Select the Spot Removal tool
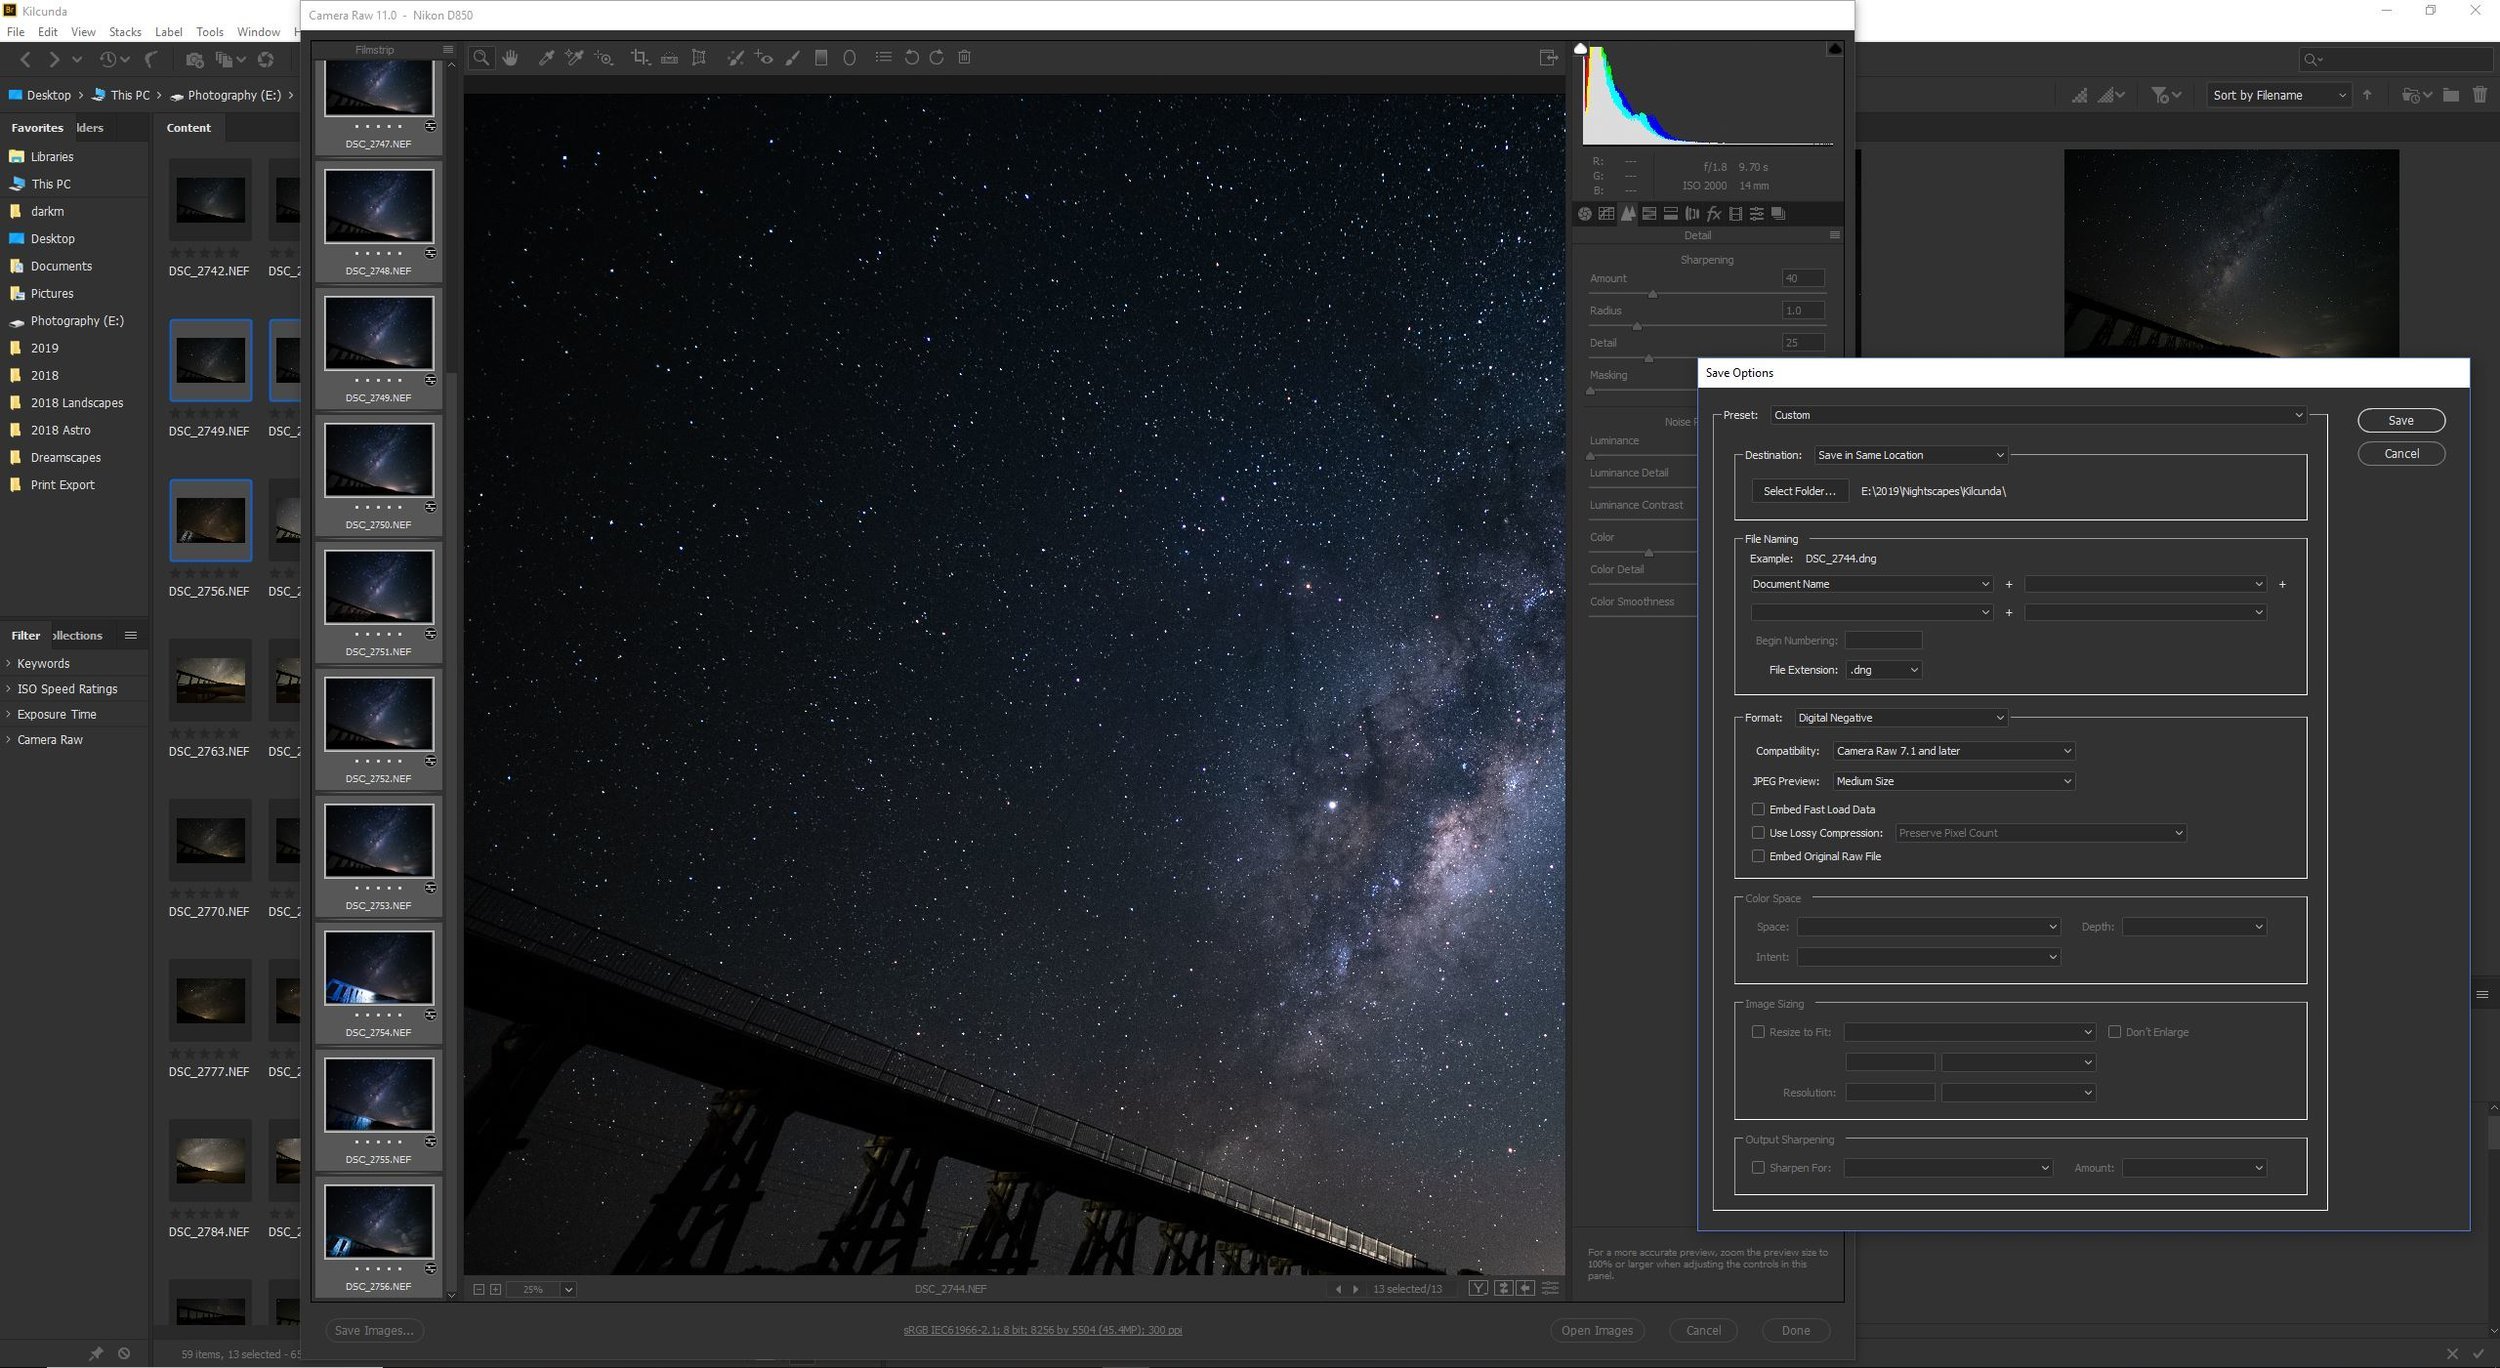 [x=735, y=58]
